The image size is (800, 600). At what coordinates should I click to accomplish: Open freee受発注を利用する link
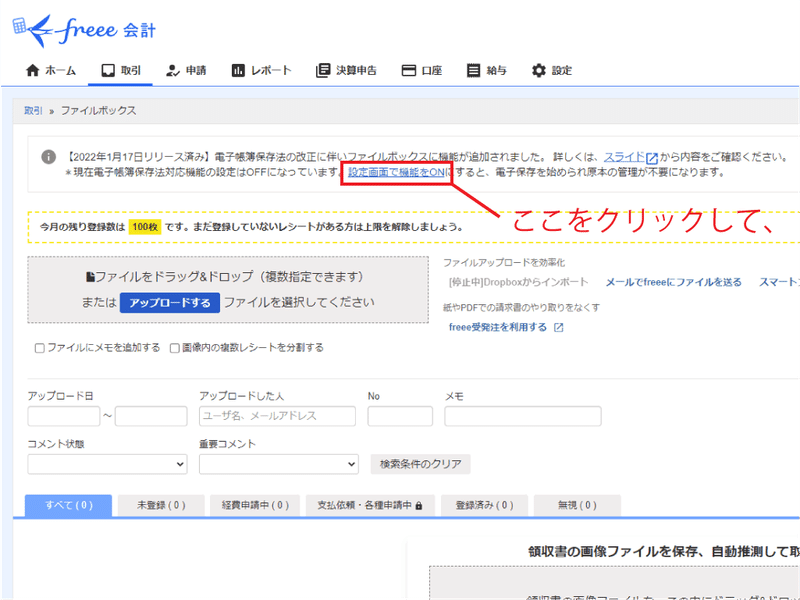pyautogui.click(x=498, y=328)
